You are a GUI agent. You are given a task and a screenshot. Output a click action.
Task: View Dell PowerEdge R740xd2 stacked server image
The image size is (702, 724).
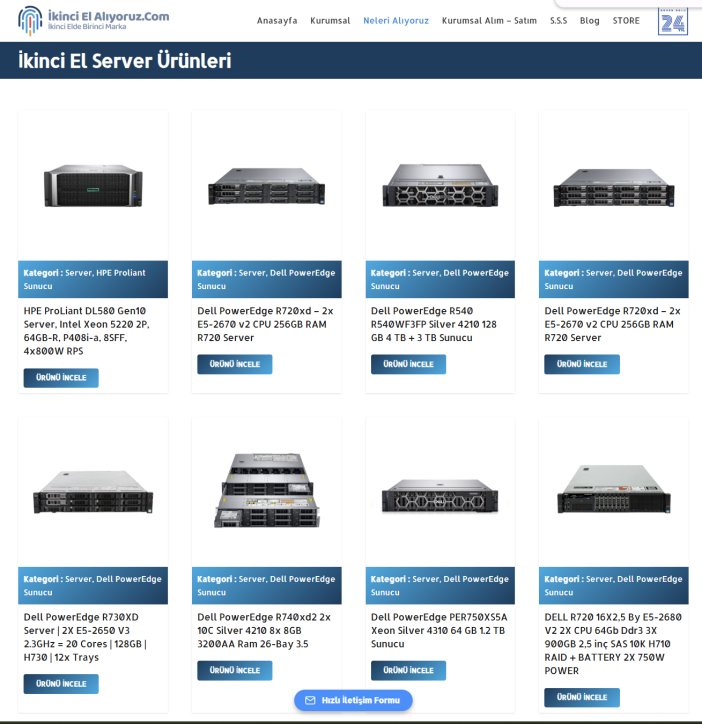(x=266, y=490)
